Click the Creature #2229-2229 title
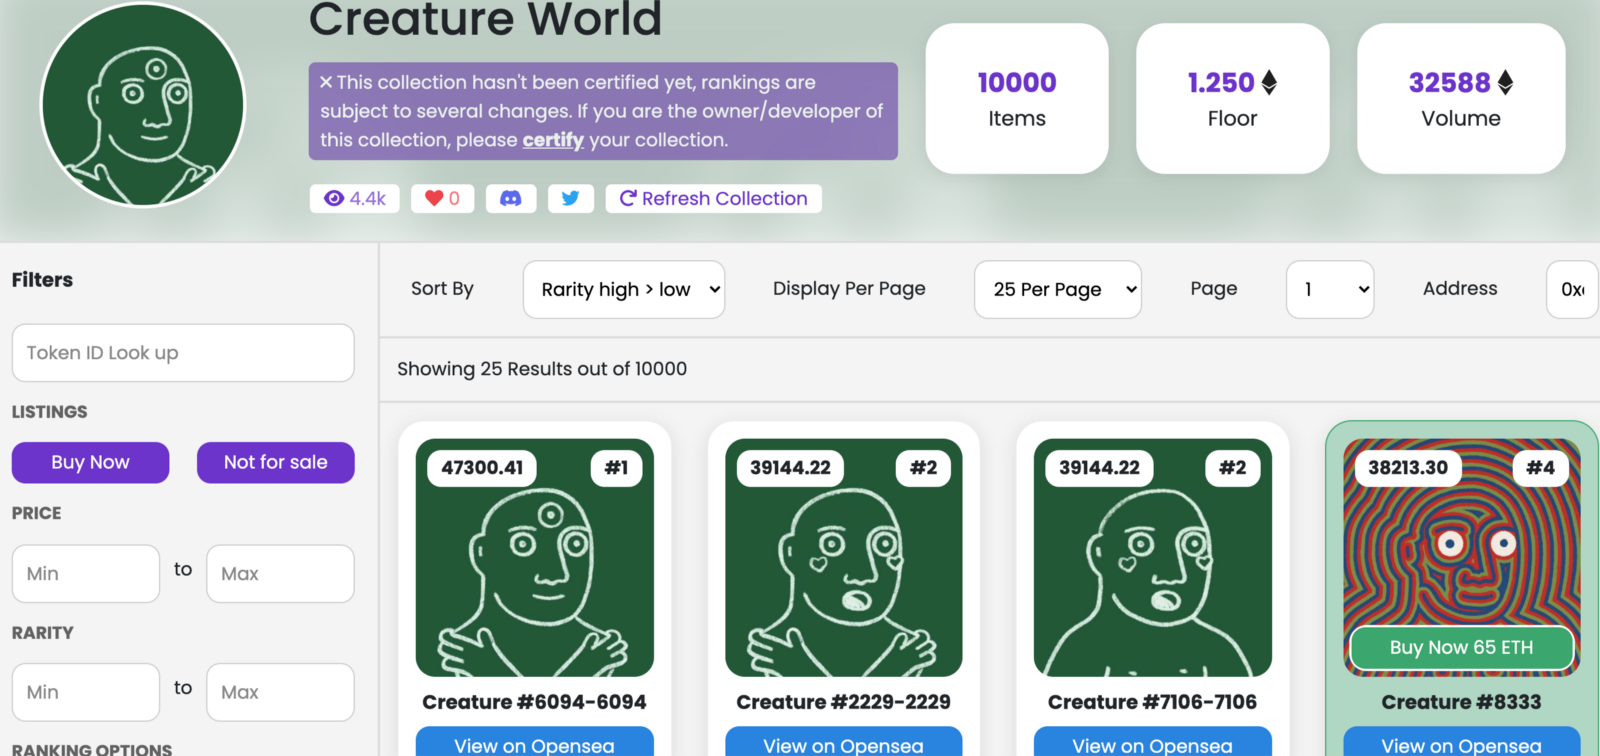 (844, 702)
